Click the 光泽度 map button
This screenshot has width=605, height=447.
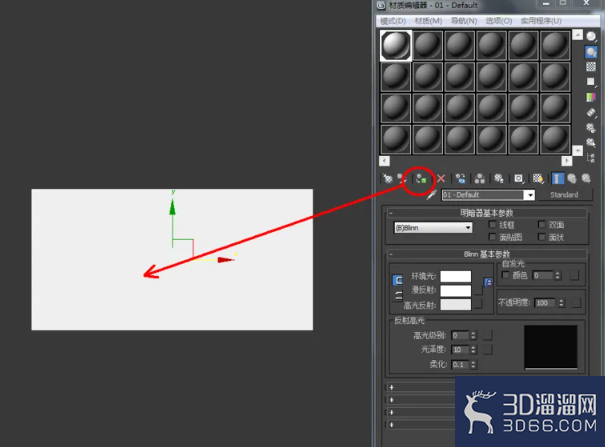coord(488,349)
